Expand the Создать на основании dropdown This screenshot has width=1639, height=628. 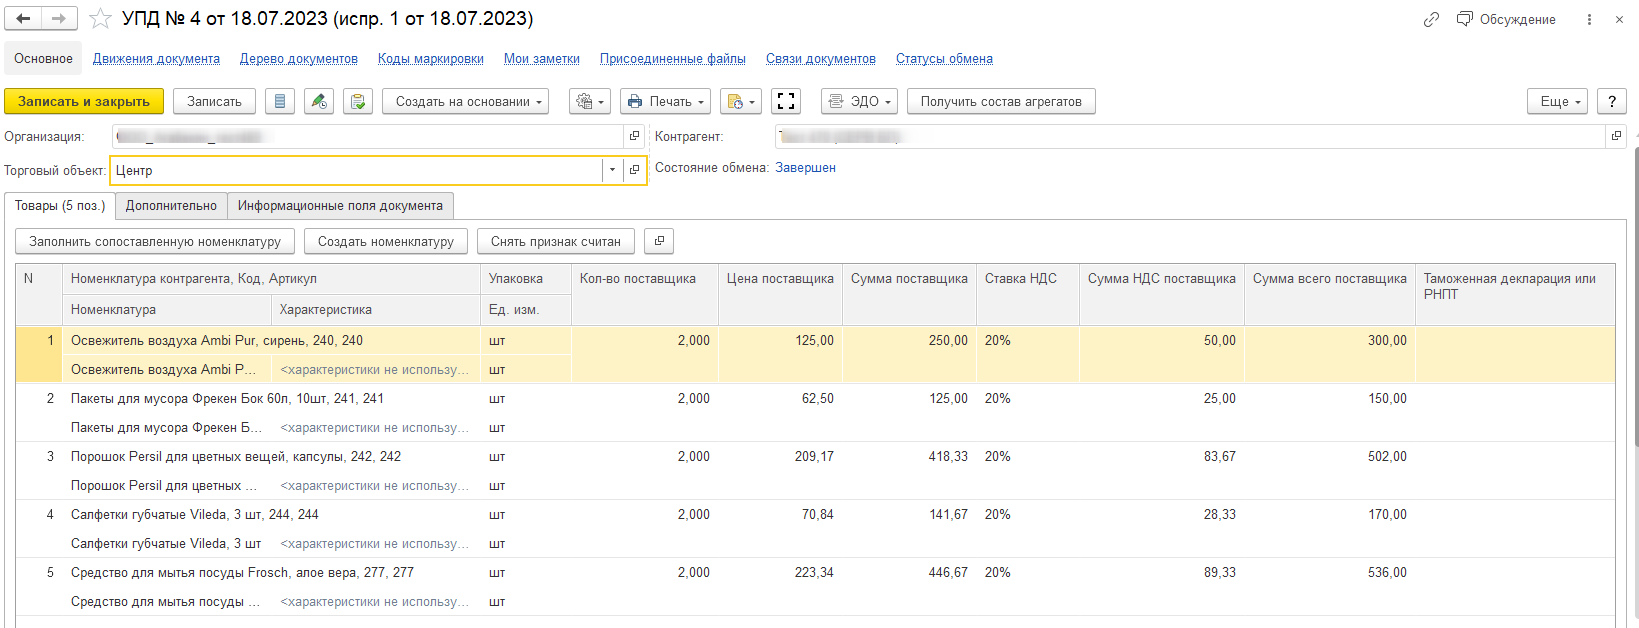click(465, 101)
